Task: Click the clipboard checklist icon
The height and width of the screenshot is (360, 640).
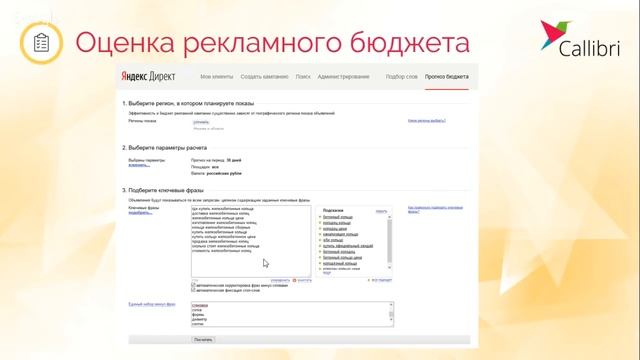Action: [x=41, y=43]
